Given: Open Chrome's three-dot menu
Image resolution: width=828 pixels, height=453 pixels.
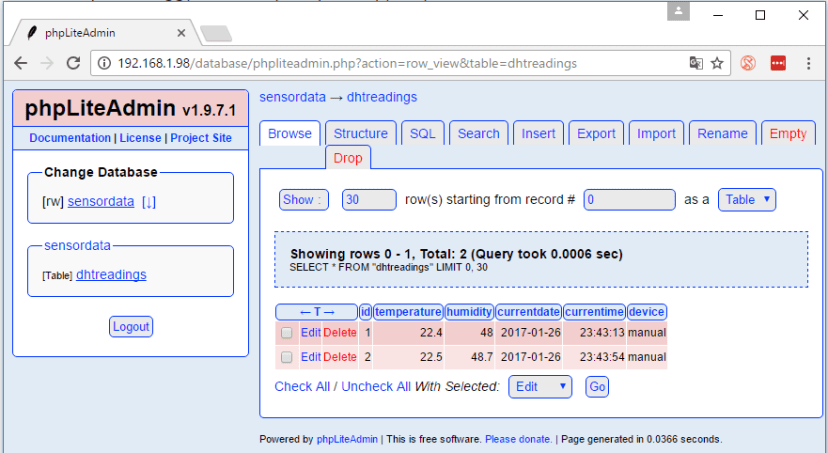Looking at the screenshot, I should pyautogui.click(x=808, y=63).
